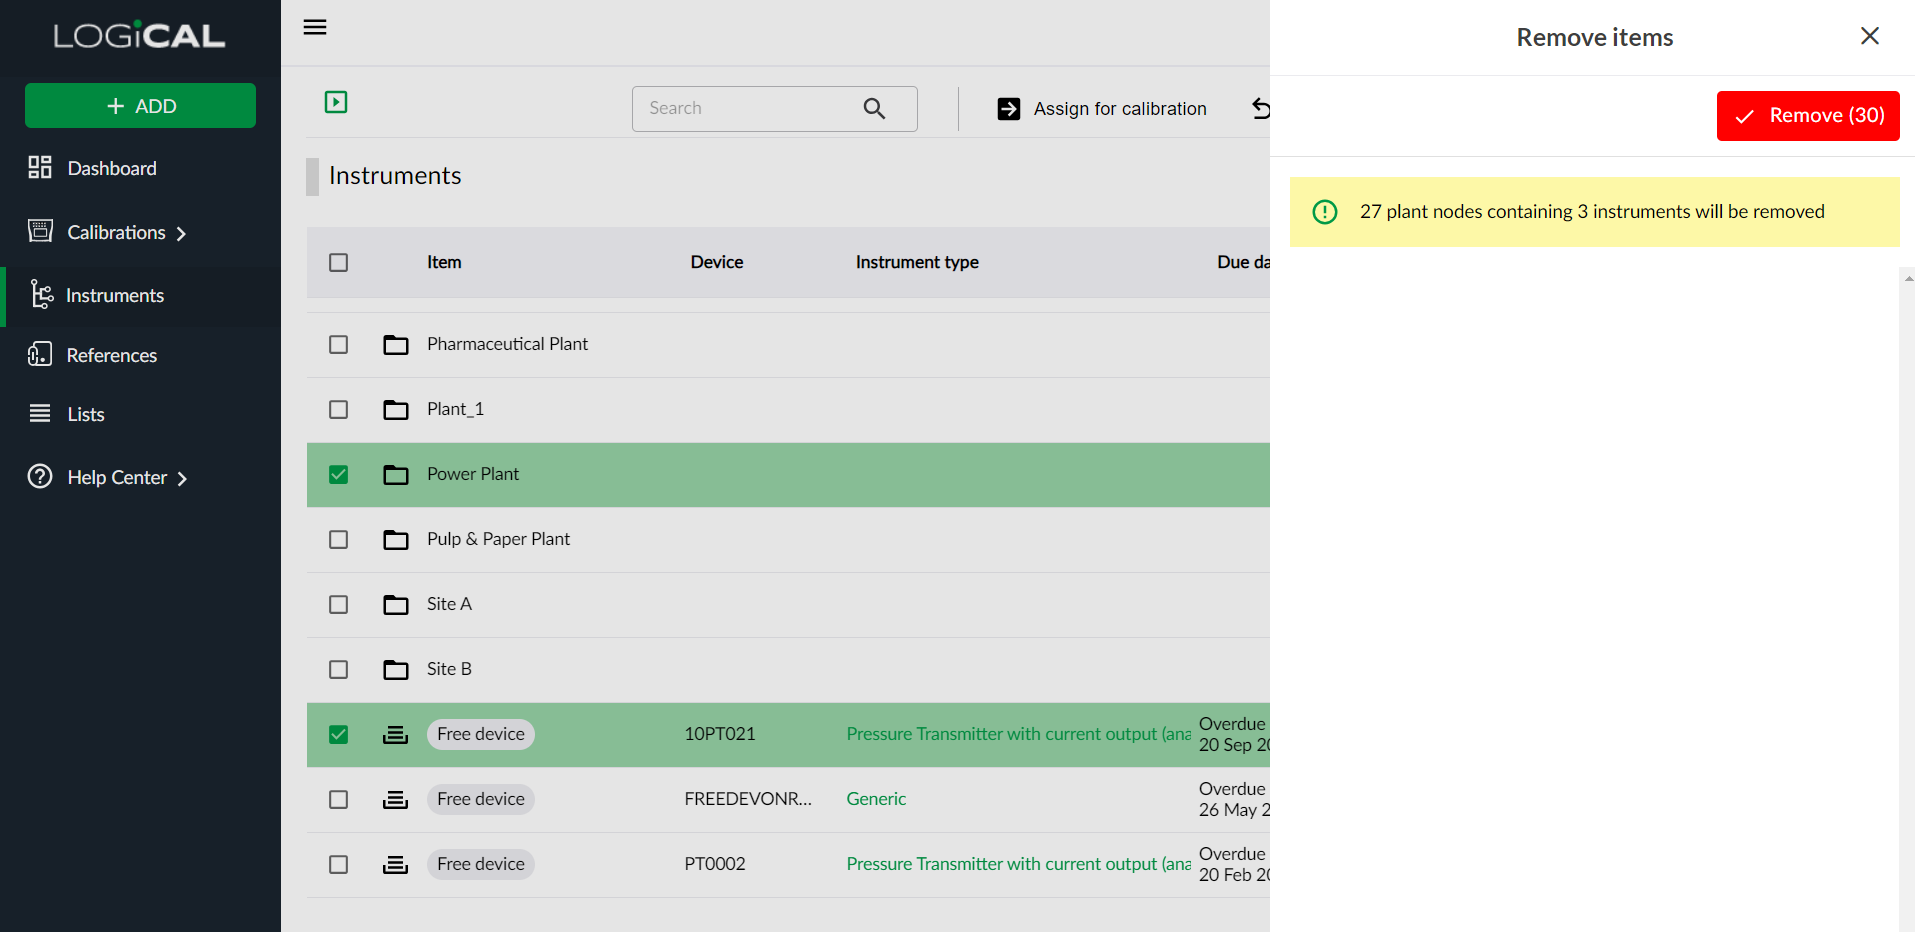Screen dimensions: 1915x932
Task: Click the red Remove (30) button
Action: 1808,116
